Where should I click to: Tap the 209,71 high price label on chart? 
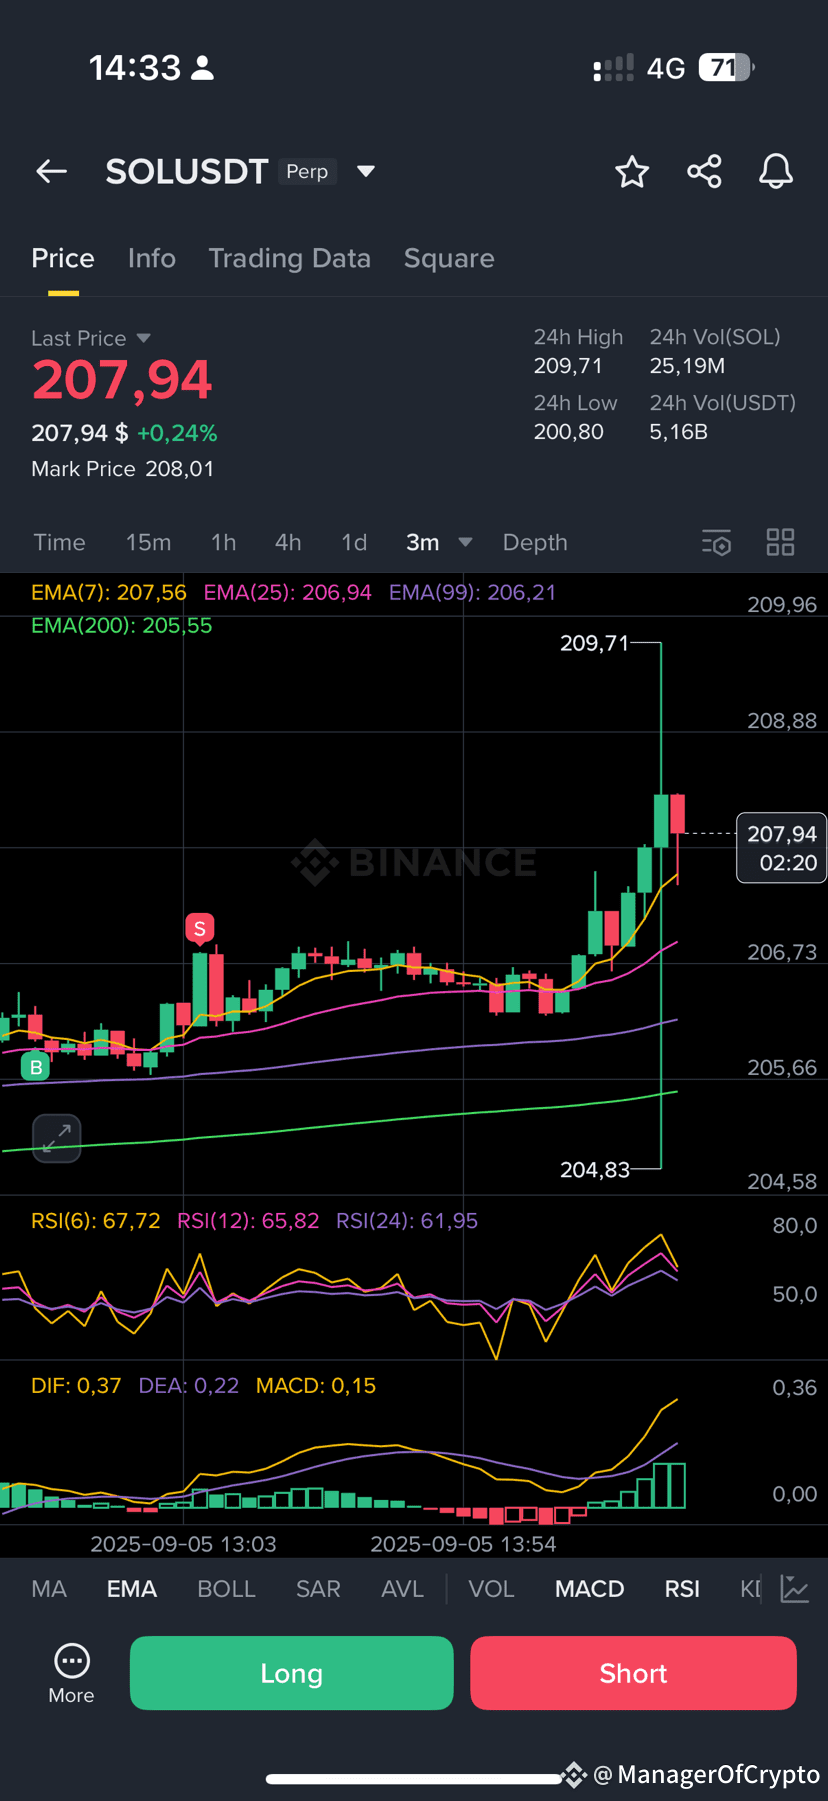(x=595, y=643)
